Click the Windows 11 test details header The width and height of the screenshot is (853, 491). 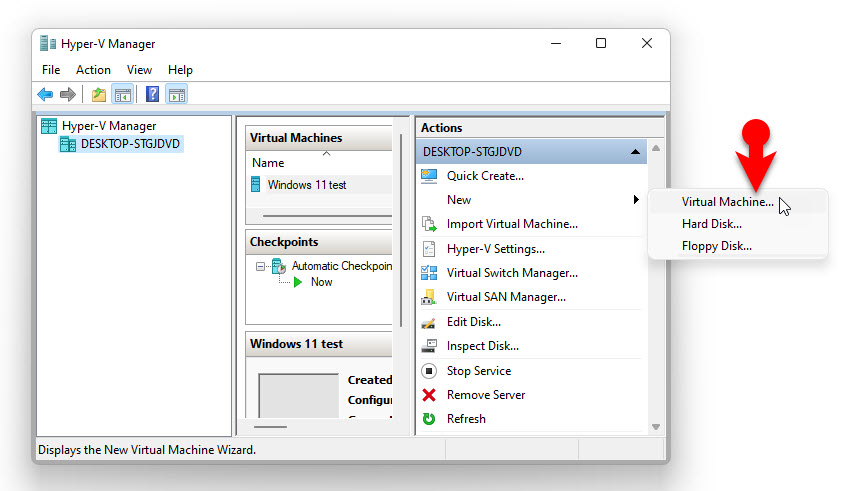(x=319, y=344)
